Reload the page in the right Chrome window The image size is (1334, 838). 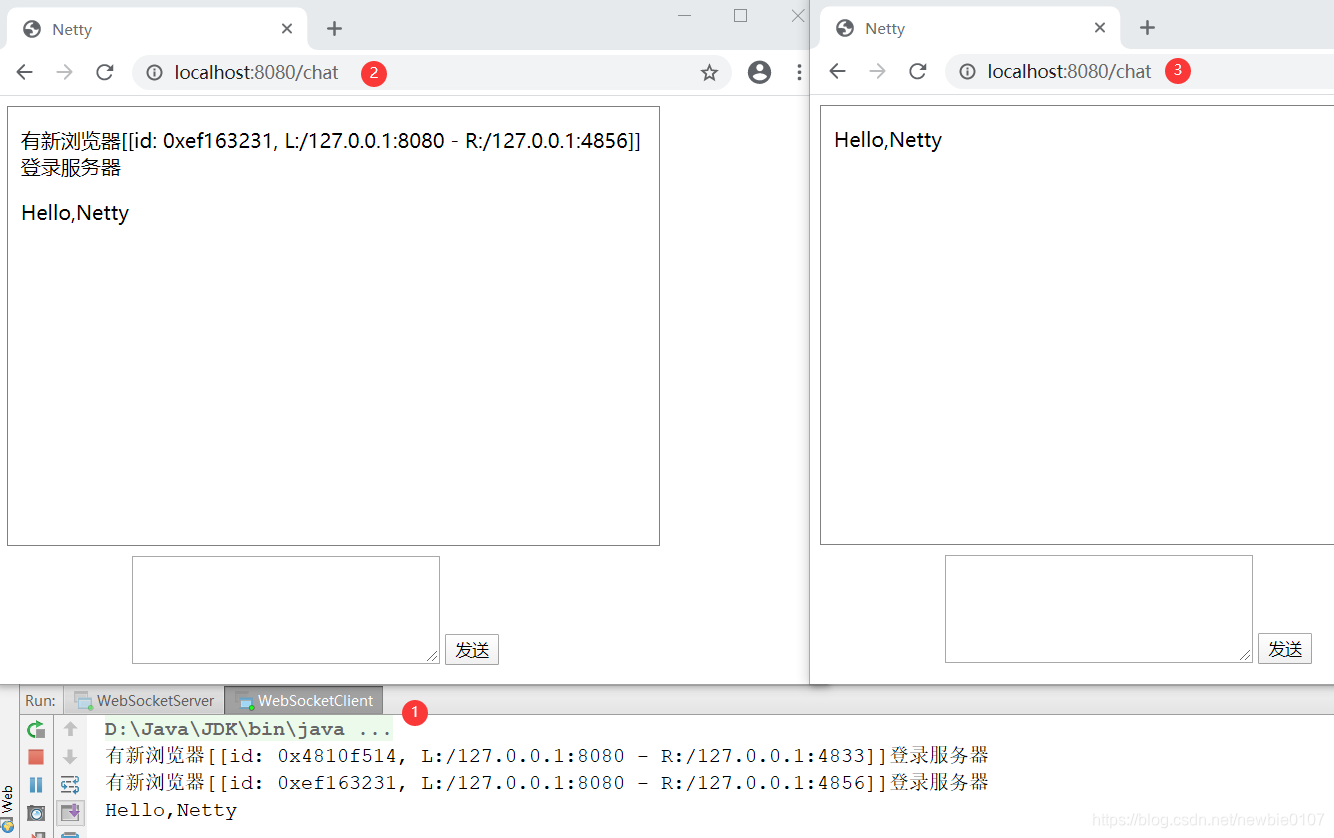[x=917, y=71]
